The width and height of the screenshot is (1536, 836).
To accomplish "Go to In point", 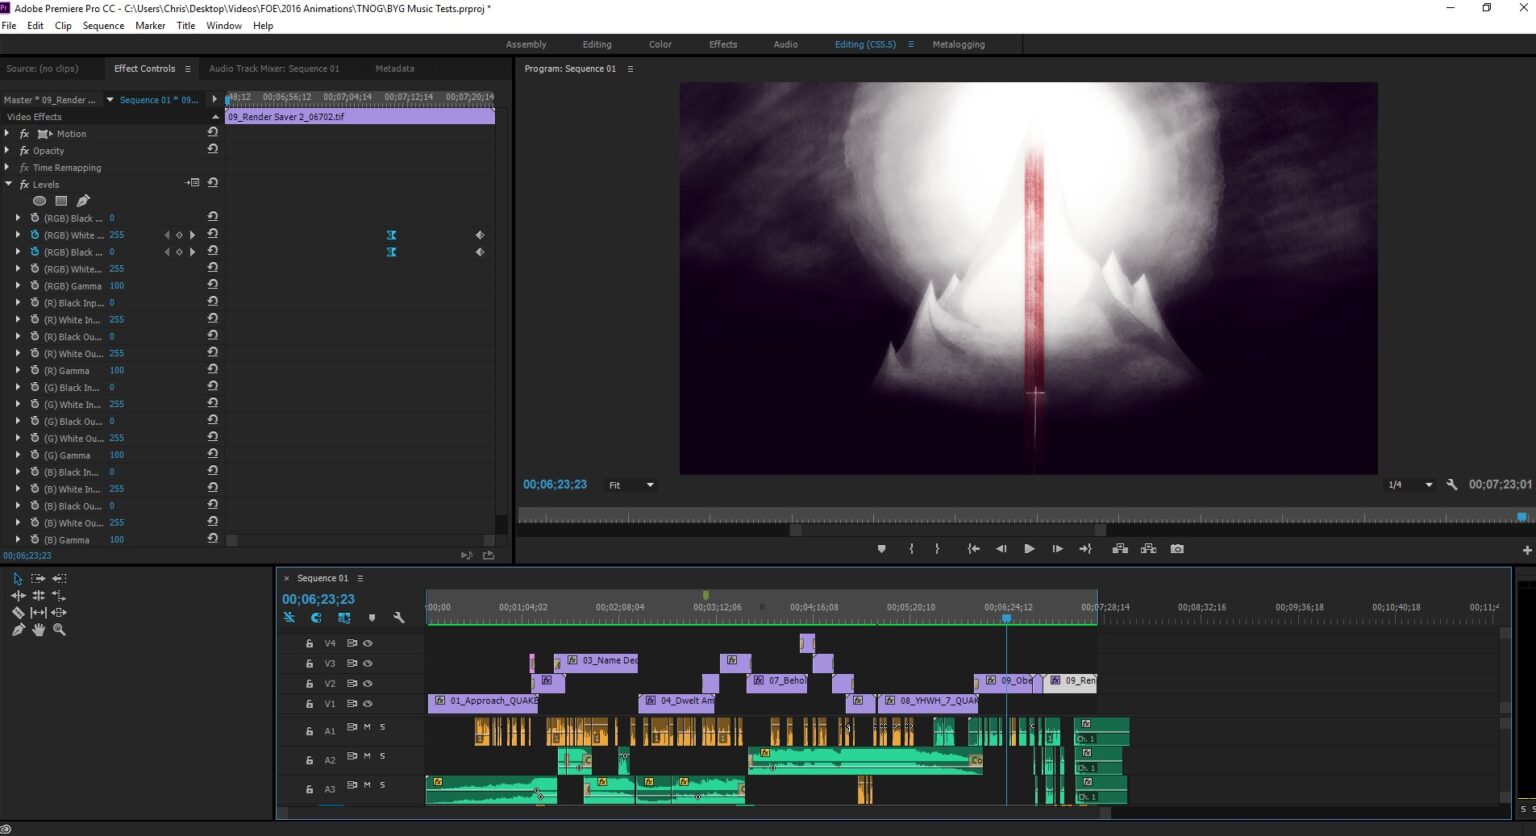I will click(x=973, y=549).
